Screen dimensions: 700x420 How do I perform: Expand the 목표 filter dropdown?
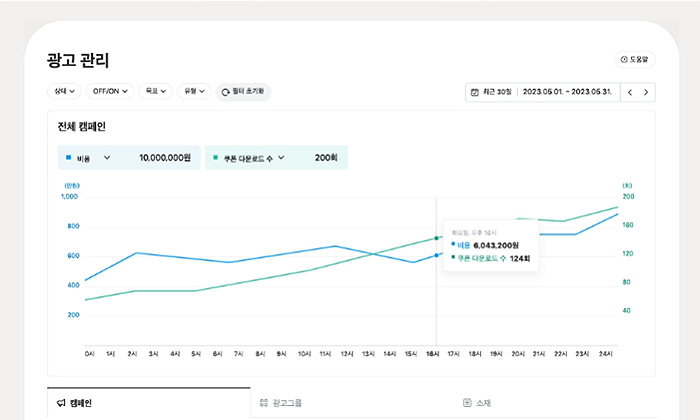[x=155, y=91]
